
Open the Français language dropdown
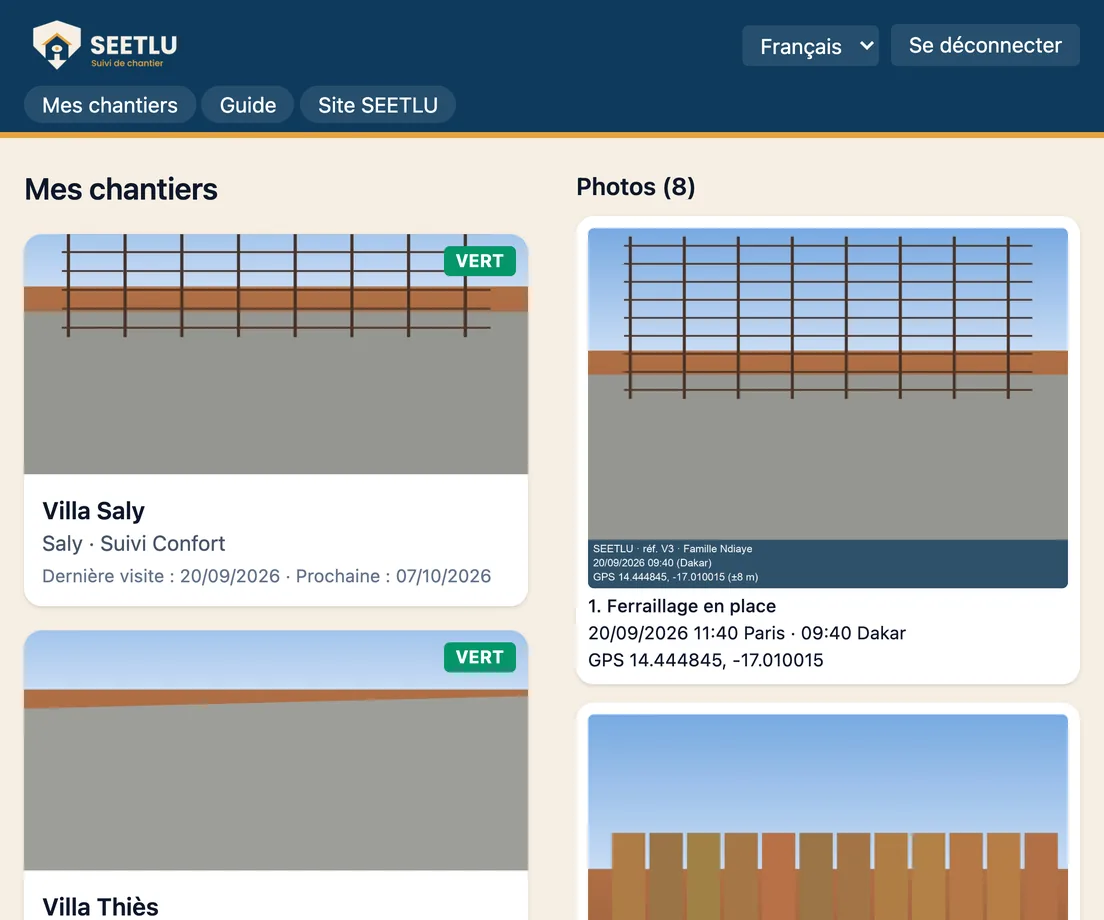810,46
